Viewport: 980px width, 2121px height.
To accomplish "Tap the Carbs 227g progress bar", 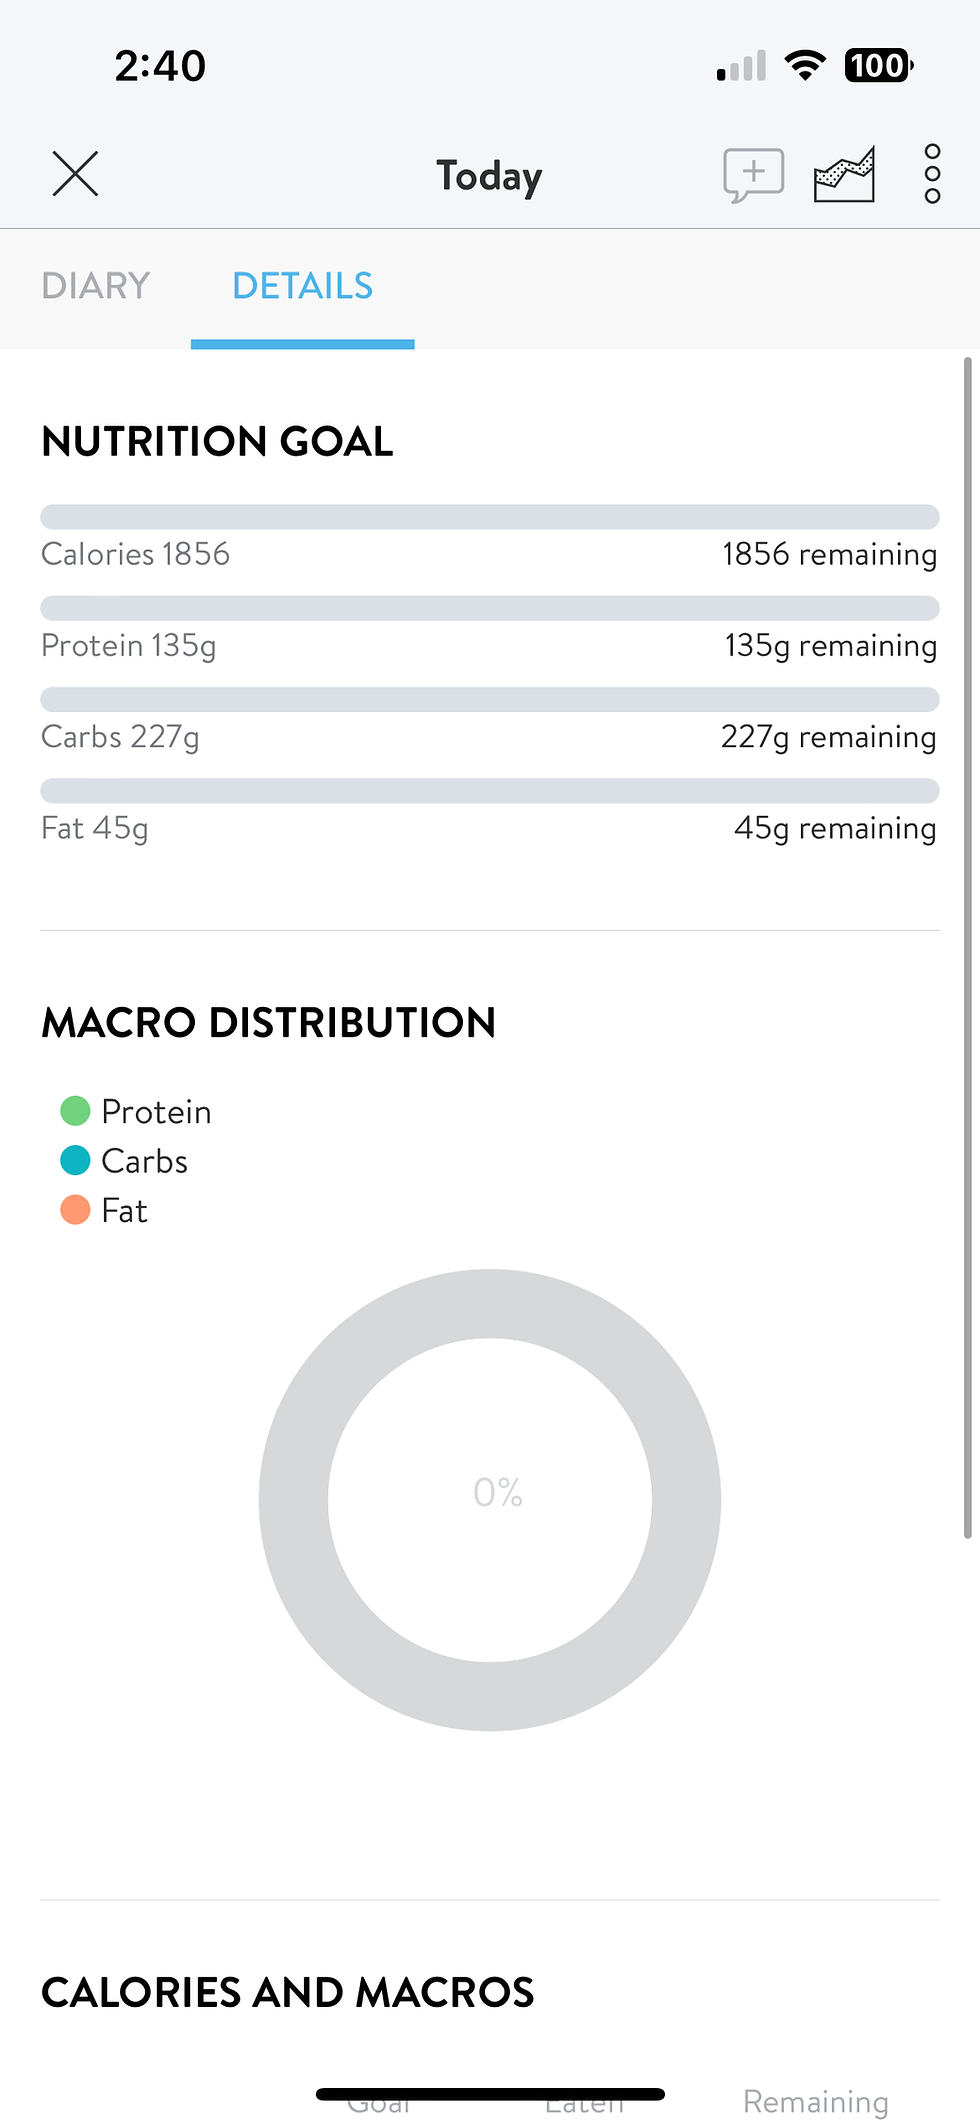I will point(490,699).
